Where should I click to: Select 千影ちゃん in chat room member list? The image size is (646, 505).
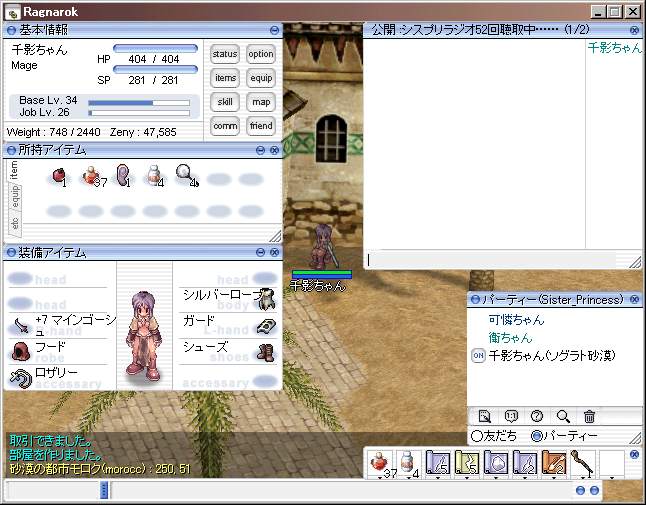click(615, 48)
